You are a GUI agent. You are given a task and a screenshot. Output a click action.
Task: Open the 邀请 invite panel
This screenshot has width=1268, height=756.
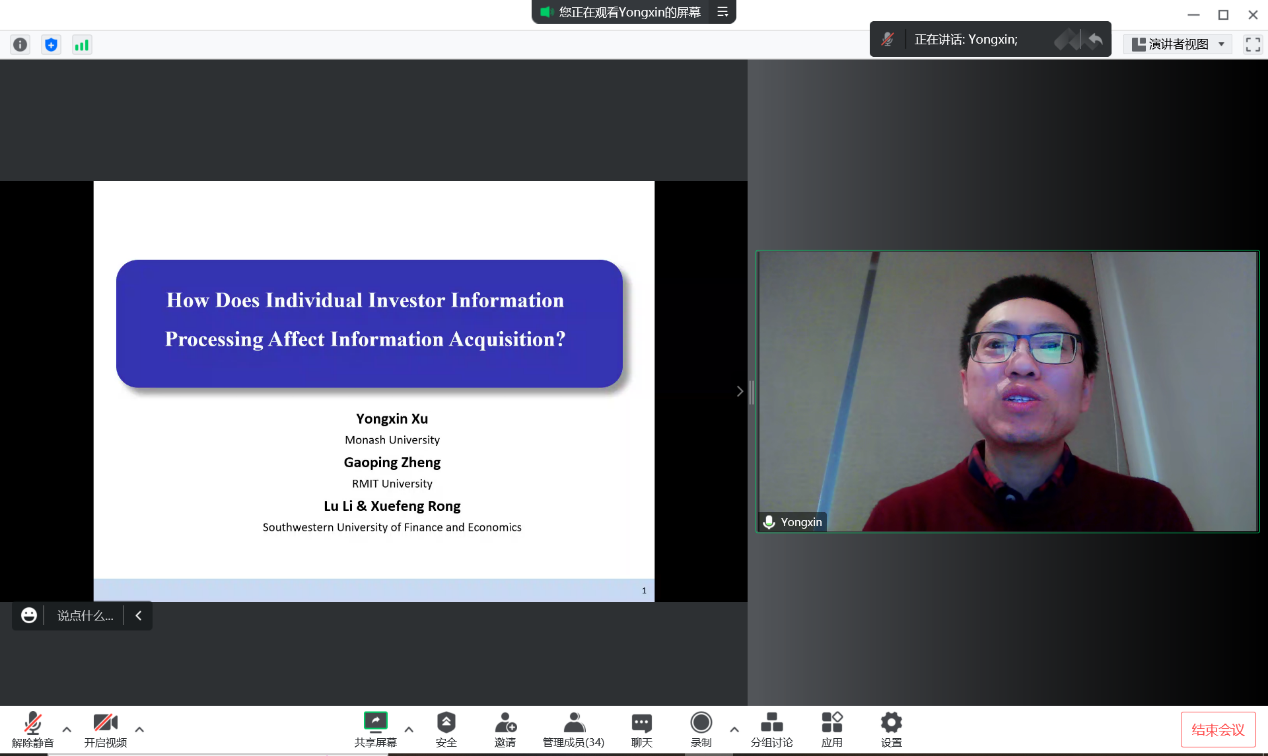(505, 729)
